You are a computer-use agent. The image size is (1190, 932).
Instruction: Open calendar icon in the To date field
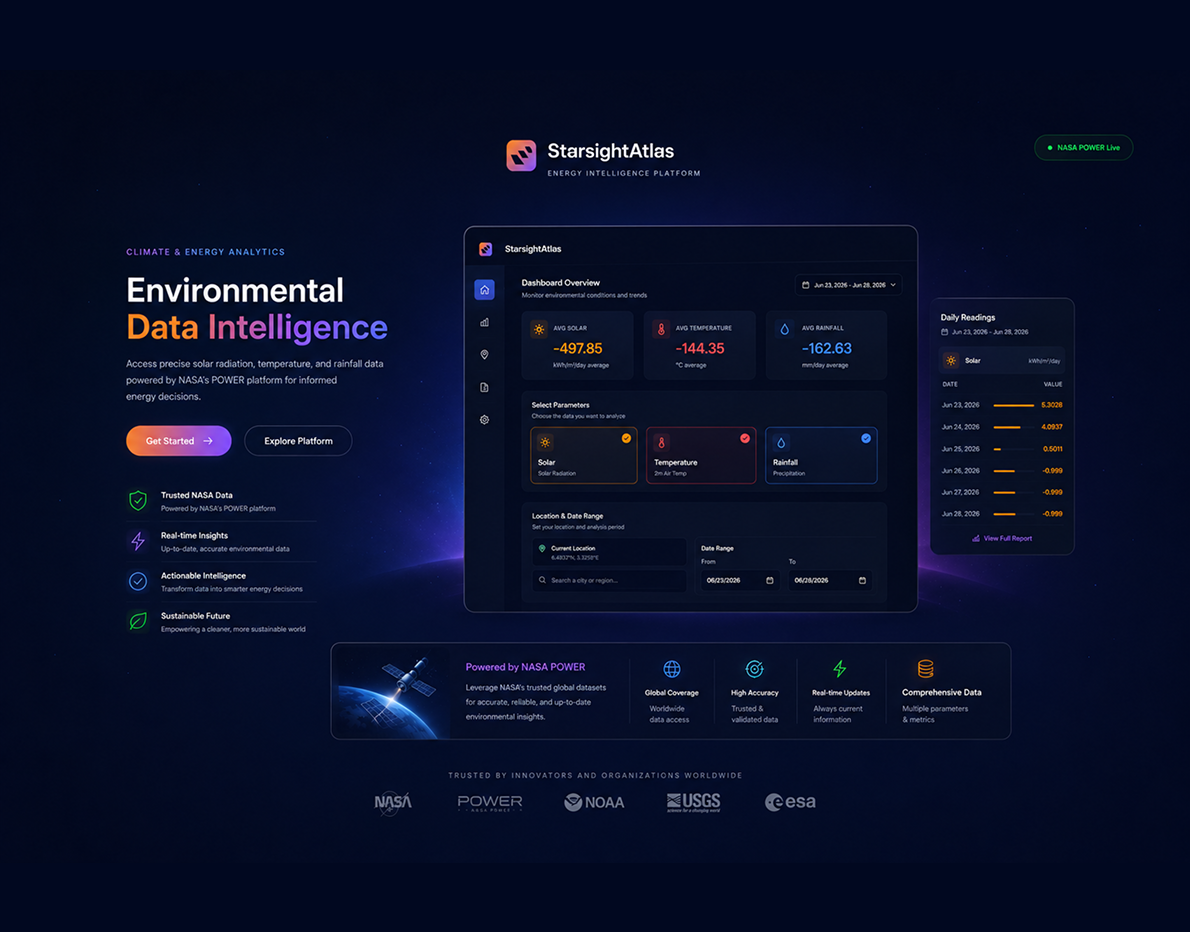click(862, 581)
